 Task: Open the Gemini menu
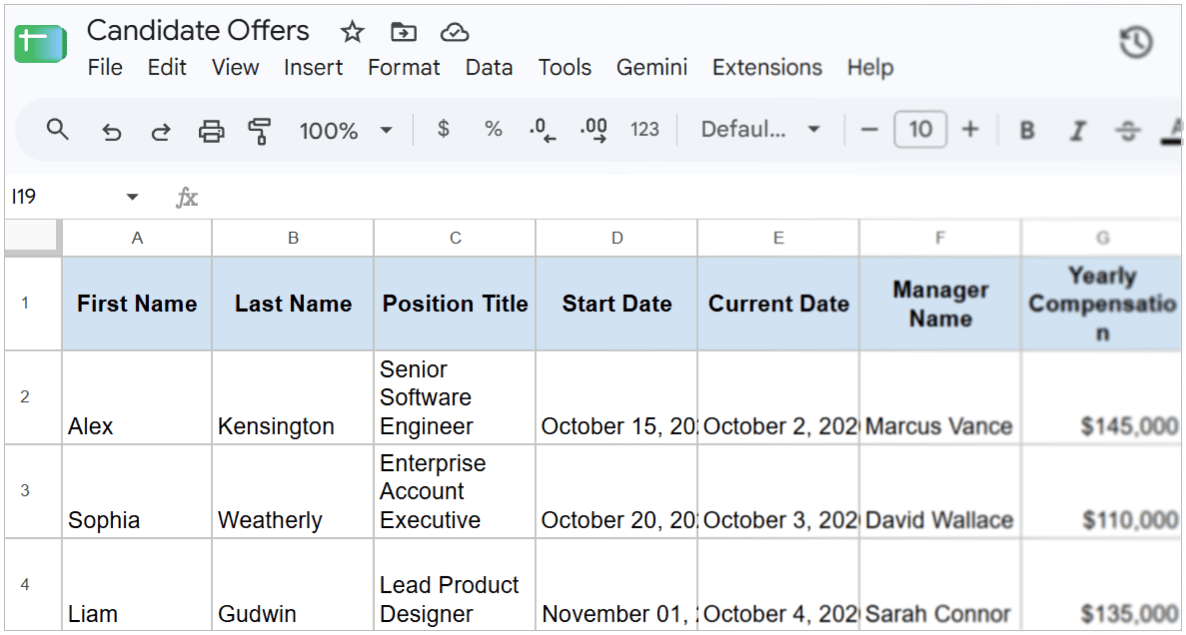(x=651, y=67)
